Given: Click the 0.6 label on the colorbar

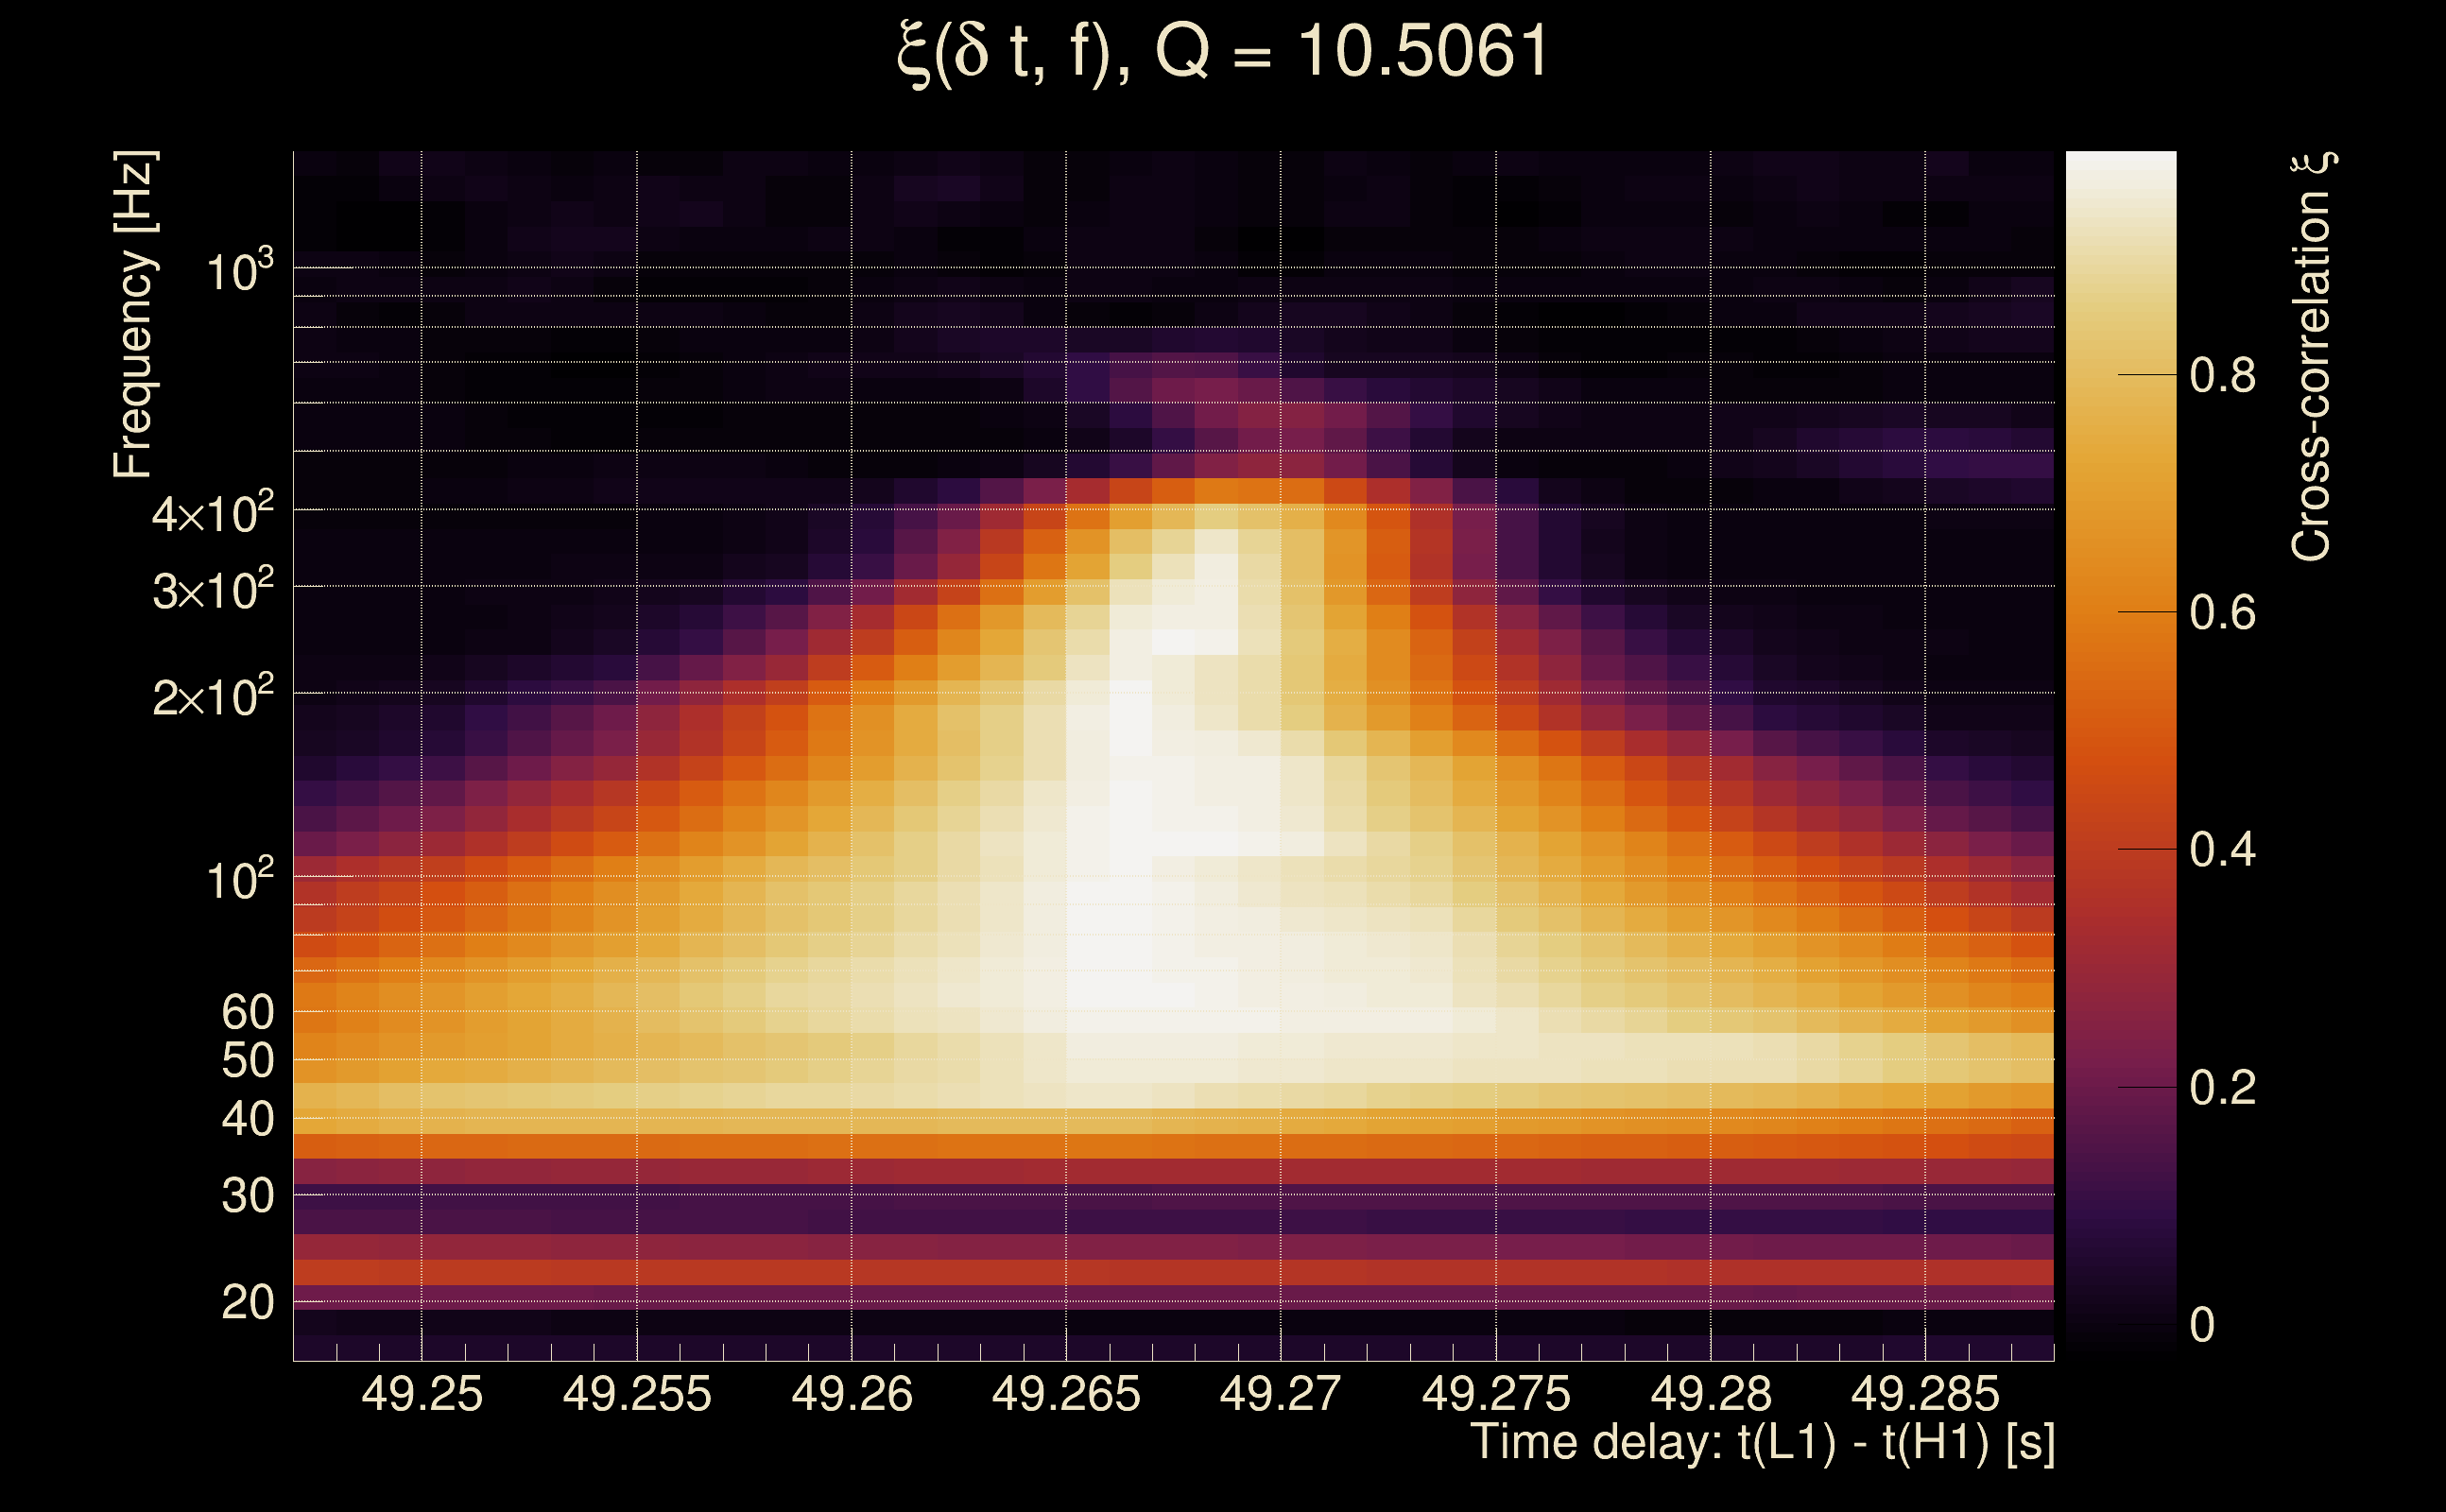Looking at the screenshot, I should pyautogui.click(x=2222, y=613).
